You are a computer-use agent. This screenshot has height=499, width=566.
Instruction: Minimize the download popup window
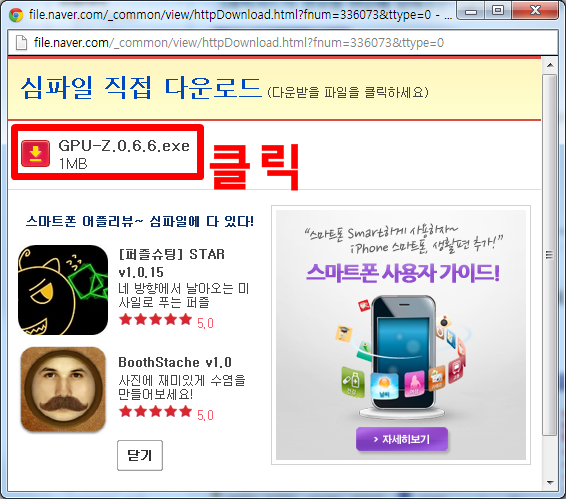pos(471,12)
